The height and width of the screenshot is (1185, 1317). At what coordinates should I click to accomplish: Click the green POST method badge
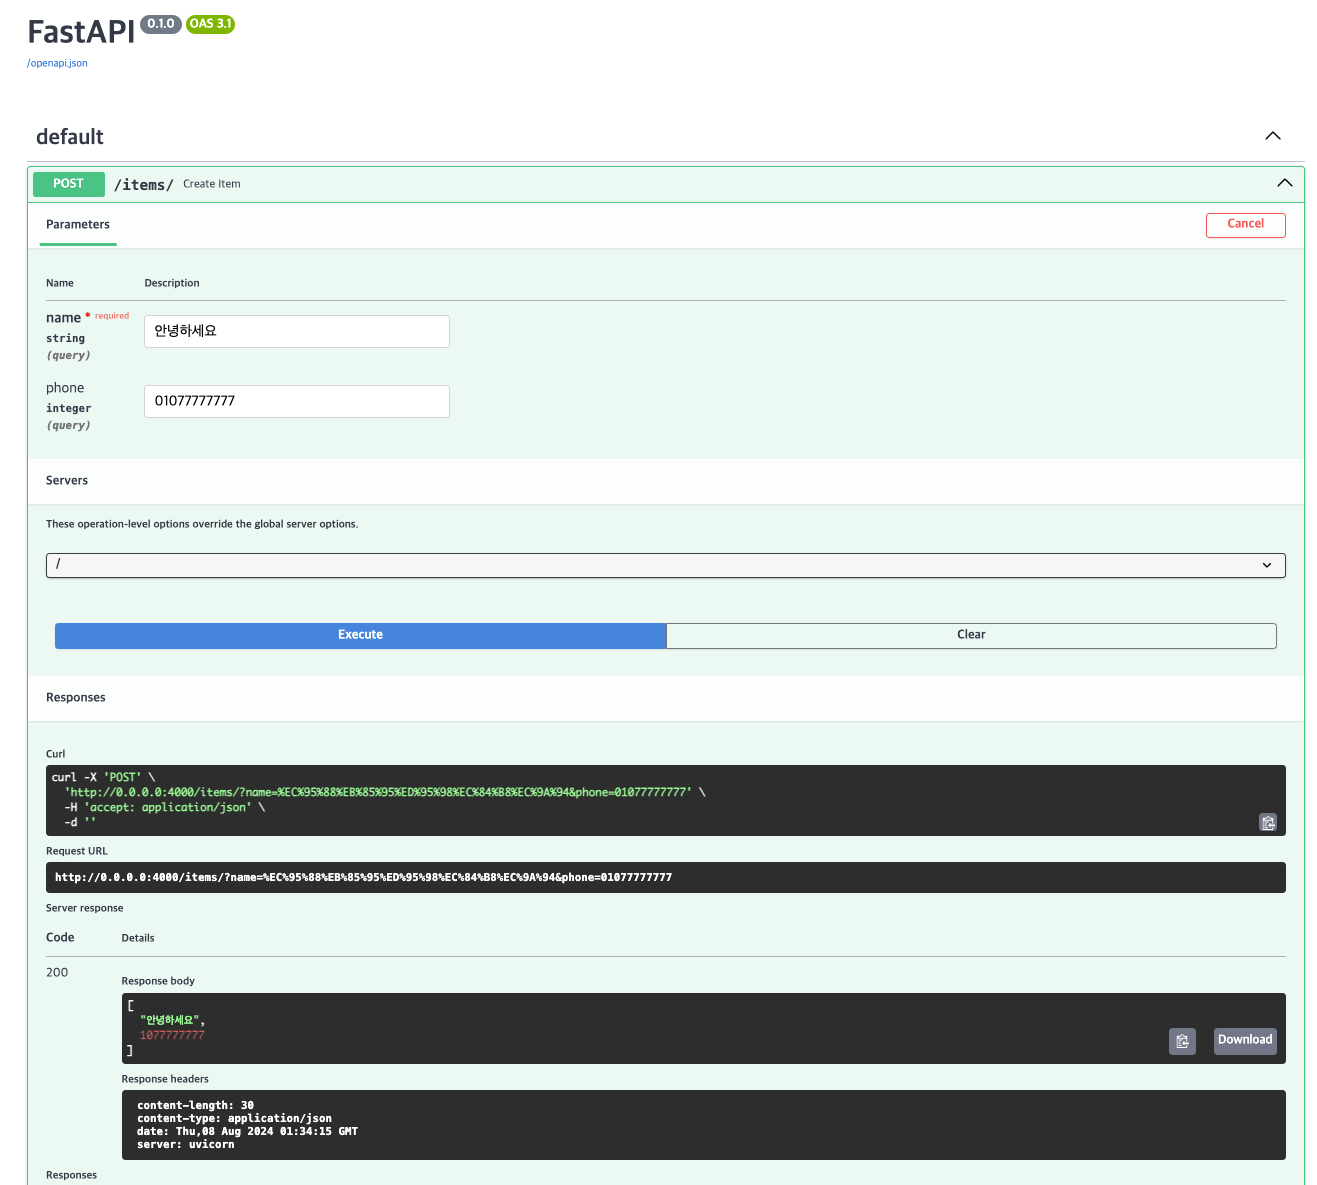69,184
